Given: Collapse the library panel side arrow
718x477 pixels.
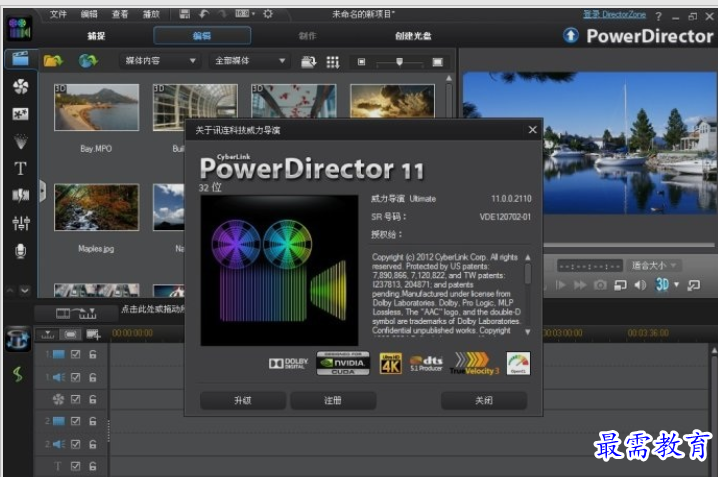Looking at the screenshot, I should pos(43,191).
